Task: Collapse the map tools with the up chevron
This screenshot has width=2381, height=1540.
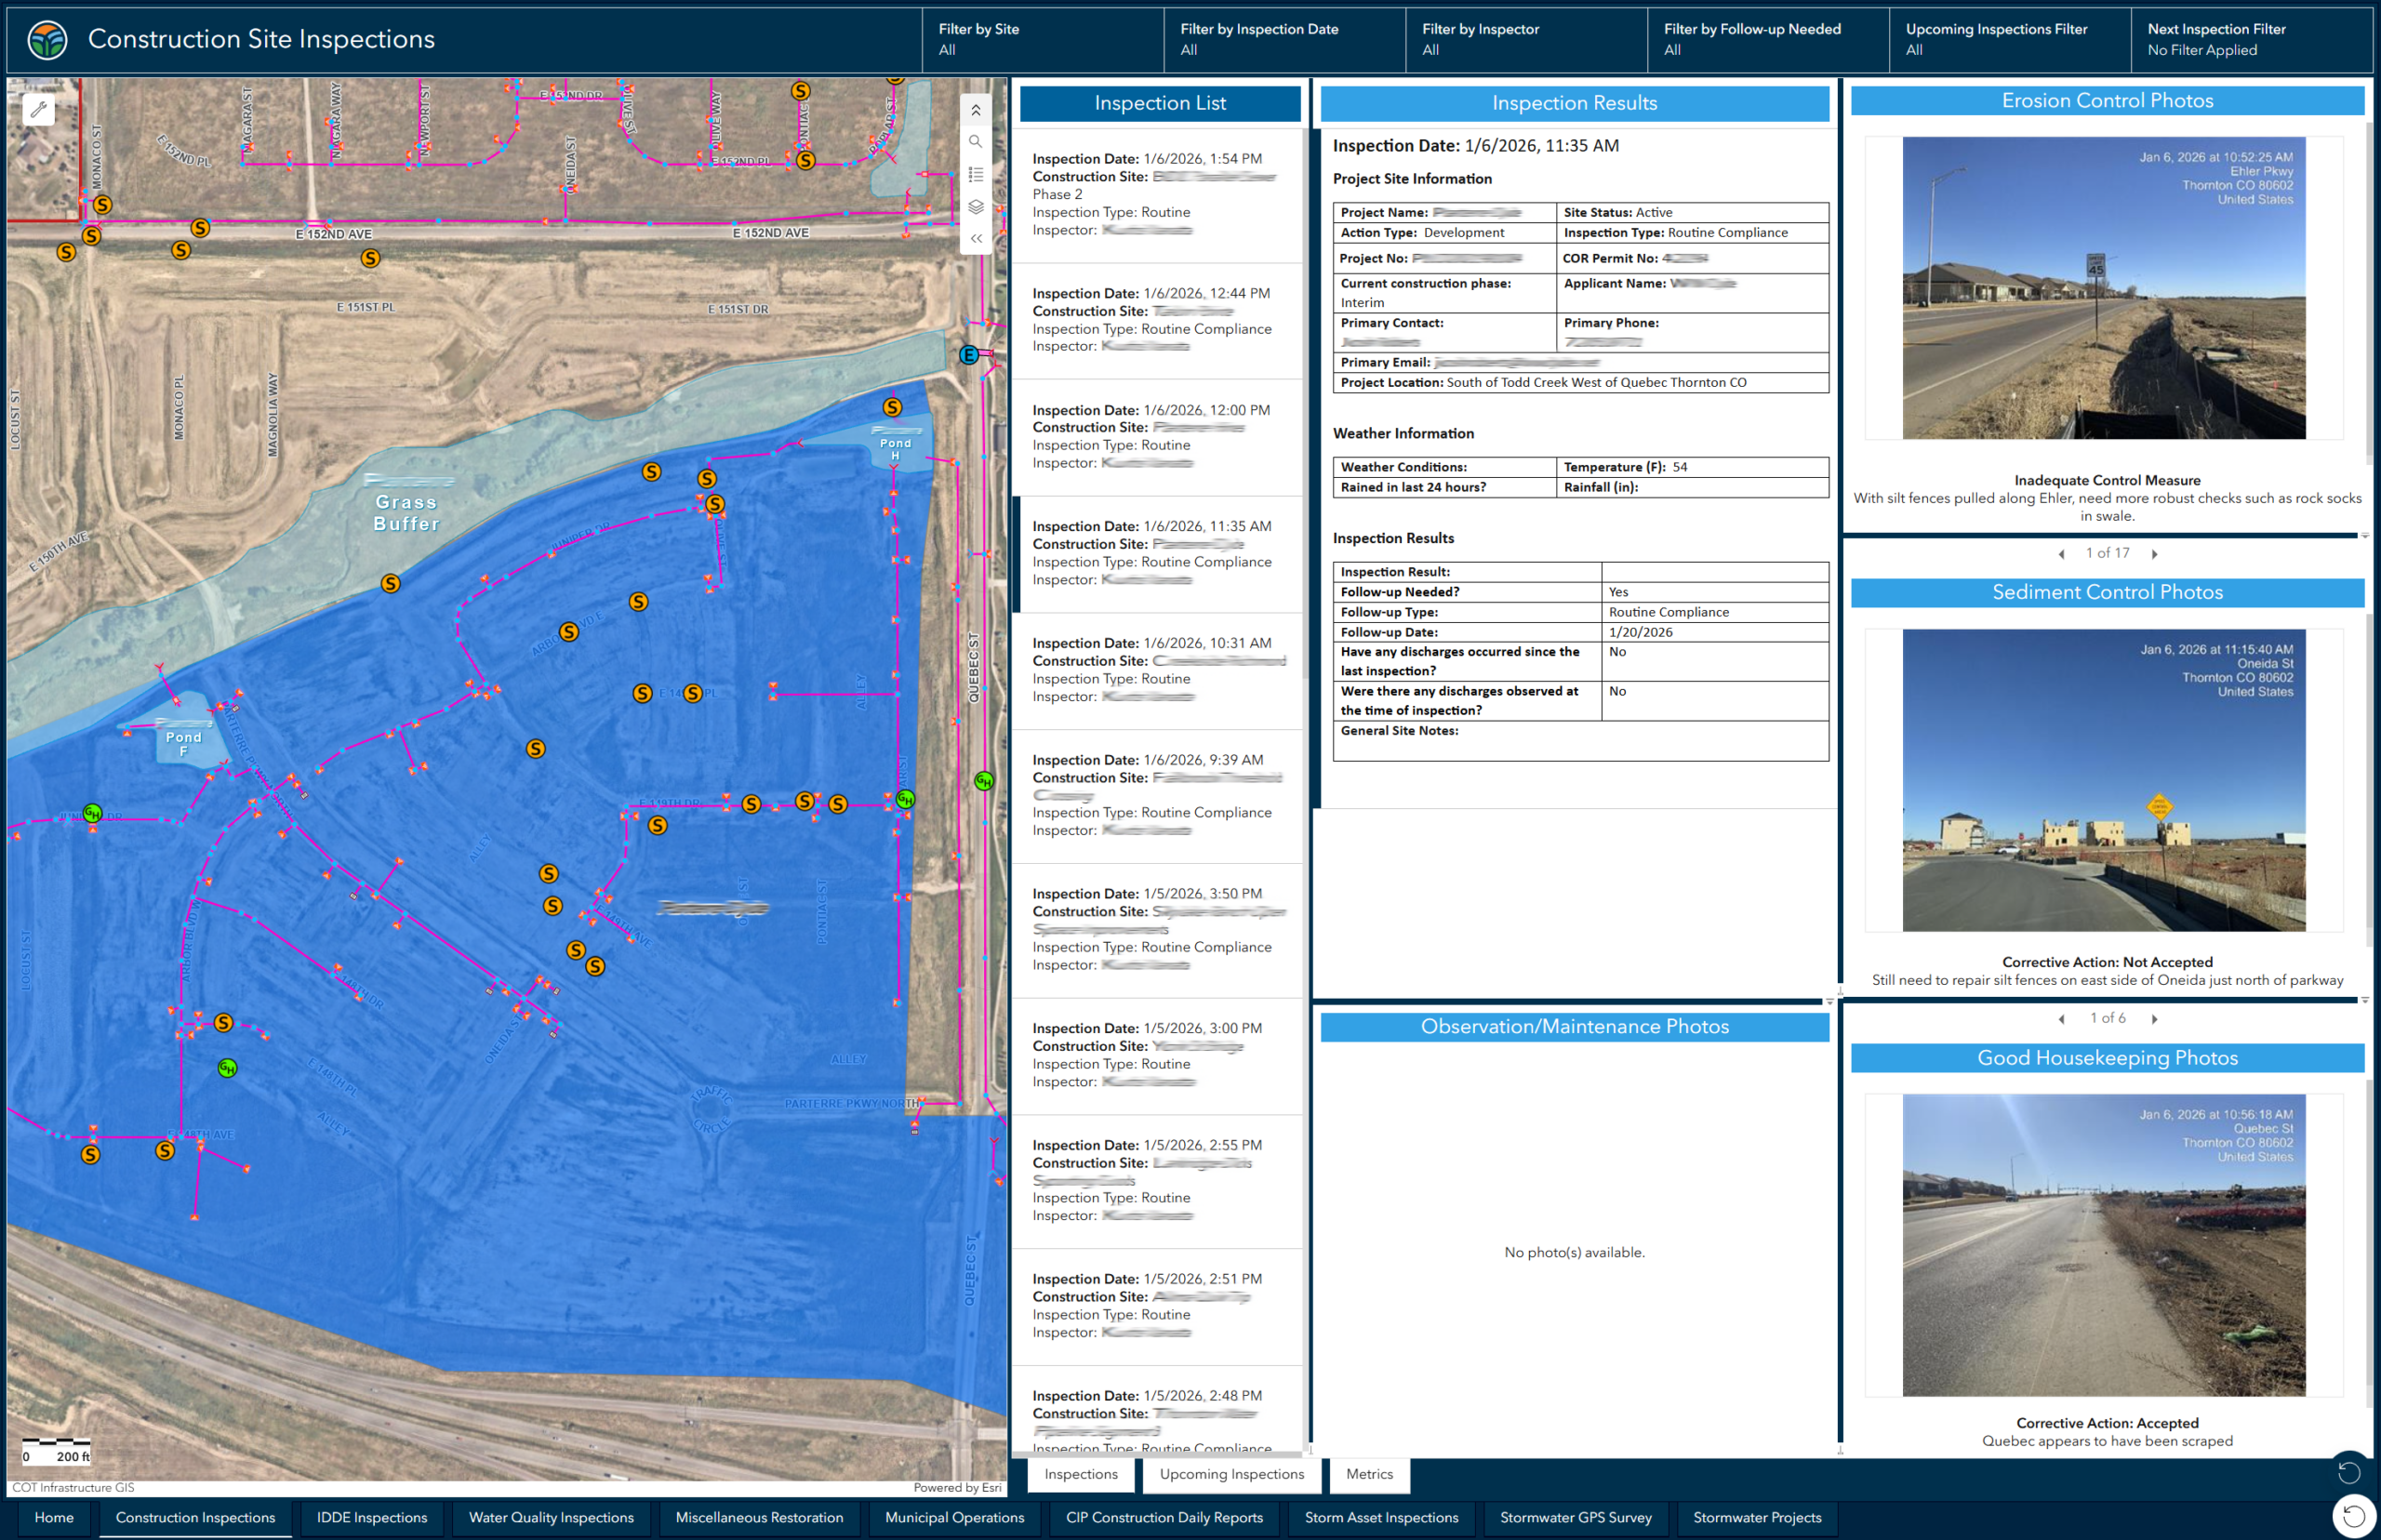Action: [x=976, y=110]
